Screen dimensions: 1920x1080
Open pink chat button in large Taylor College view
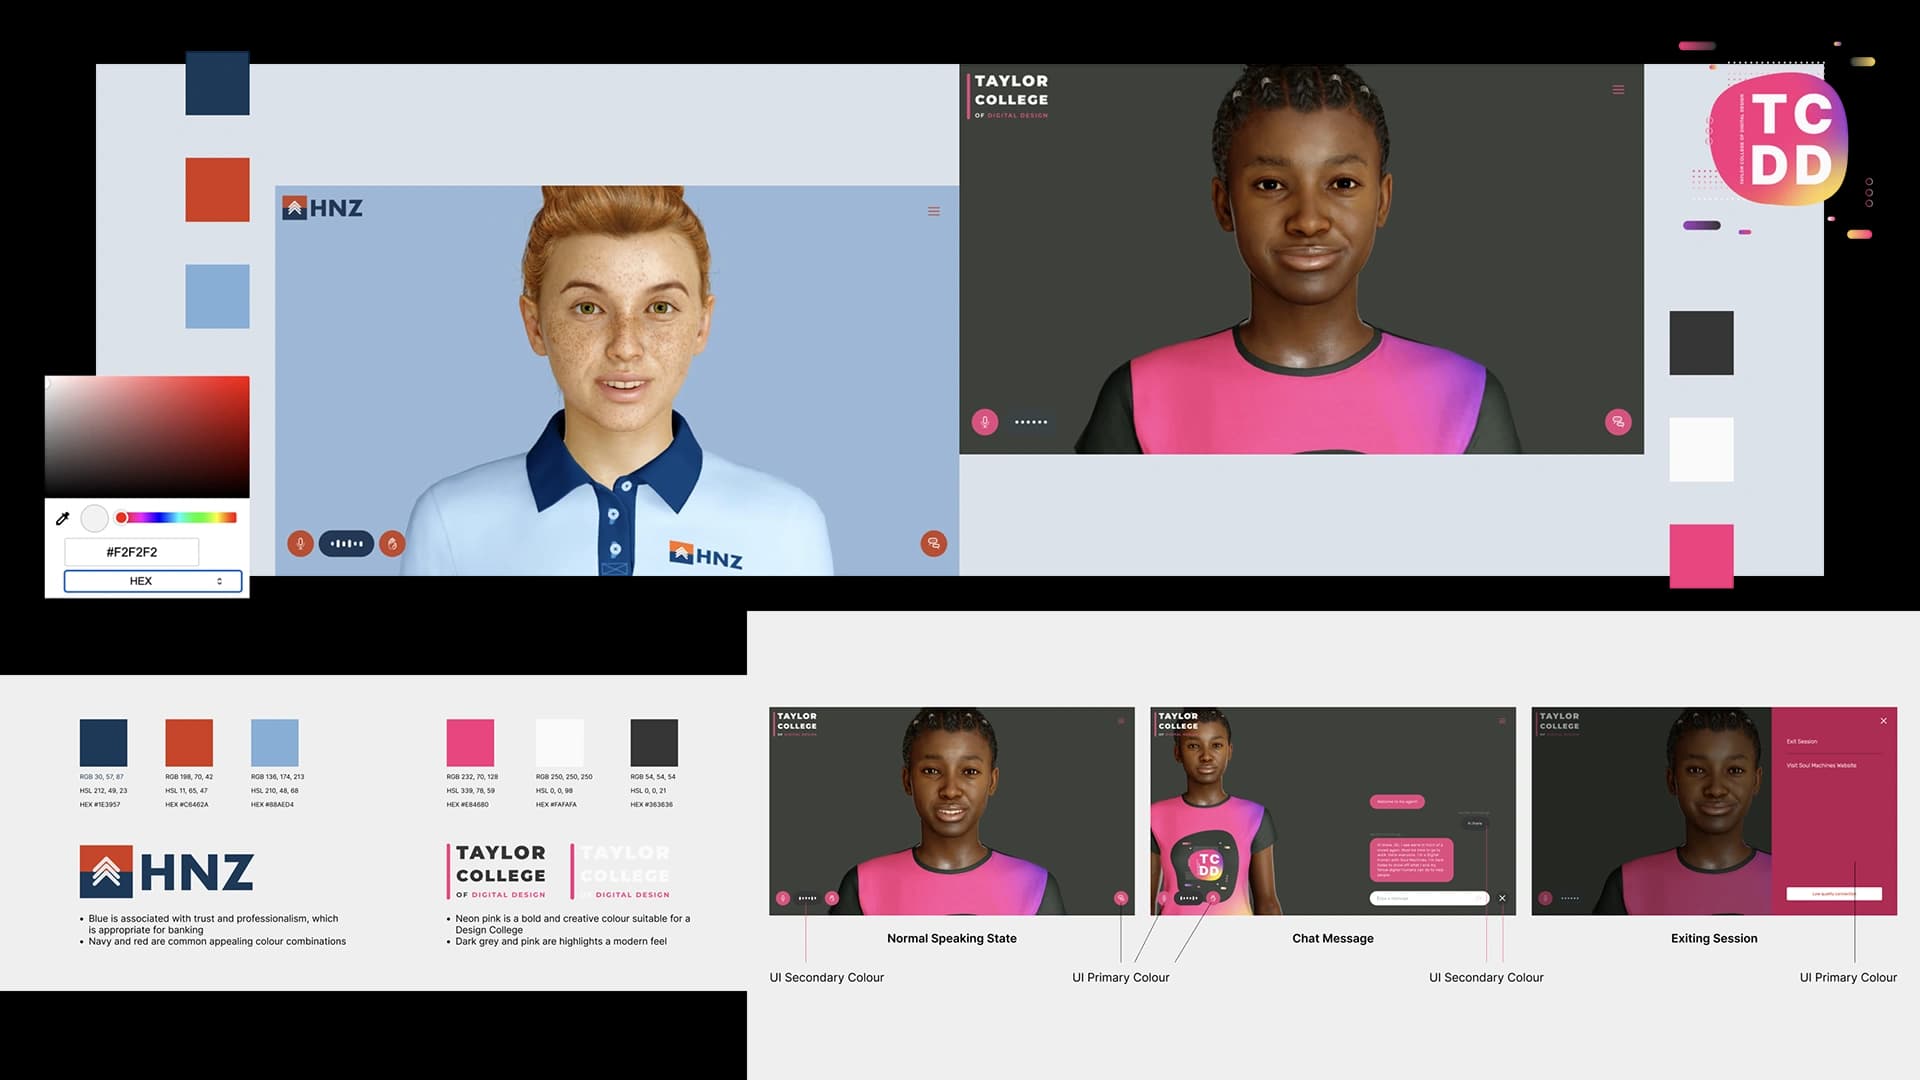coord(1618,422)
